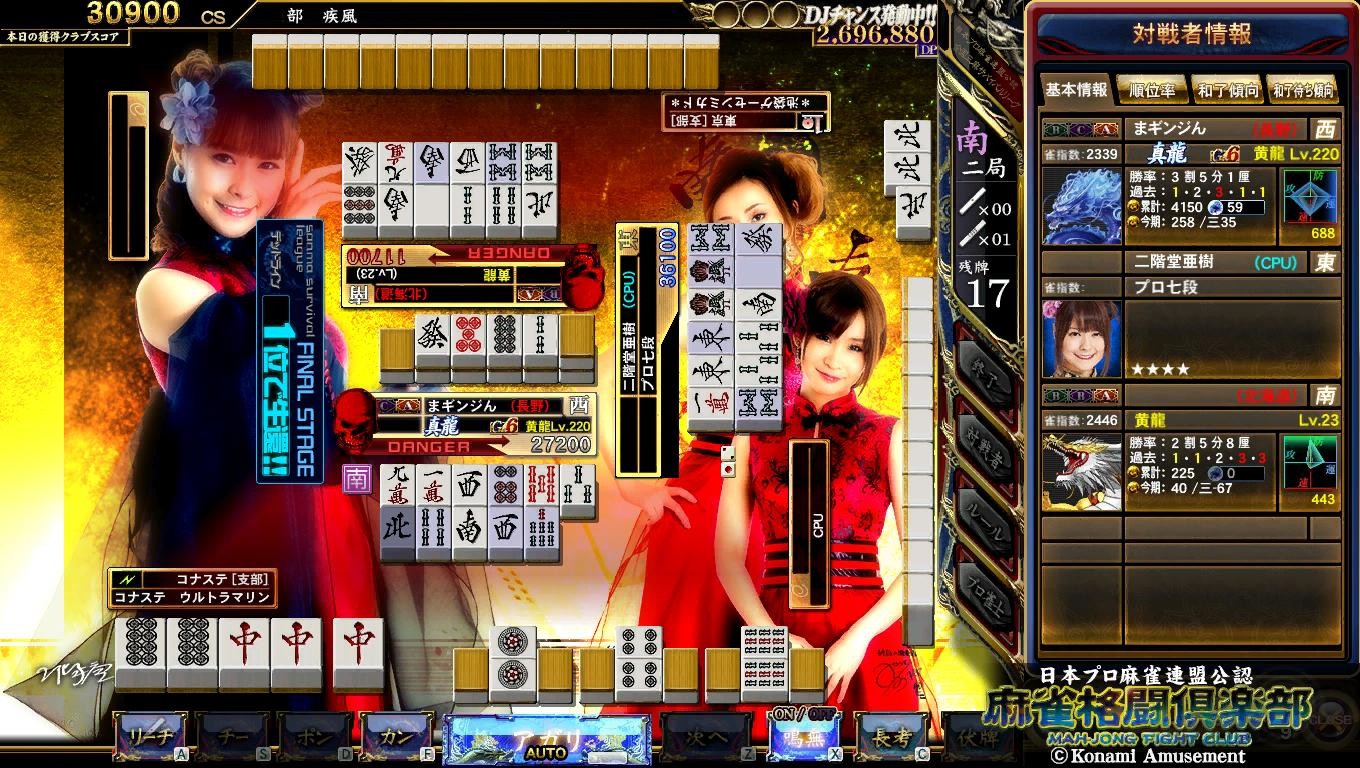The image size is (1360, 768).
Task: Click the プロ七段 rank text
Action: [1164, 288]
